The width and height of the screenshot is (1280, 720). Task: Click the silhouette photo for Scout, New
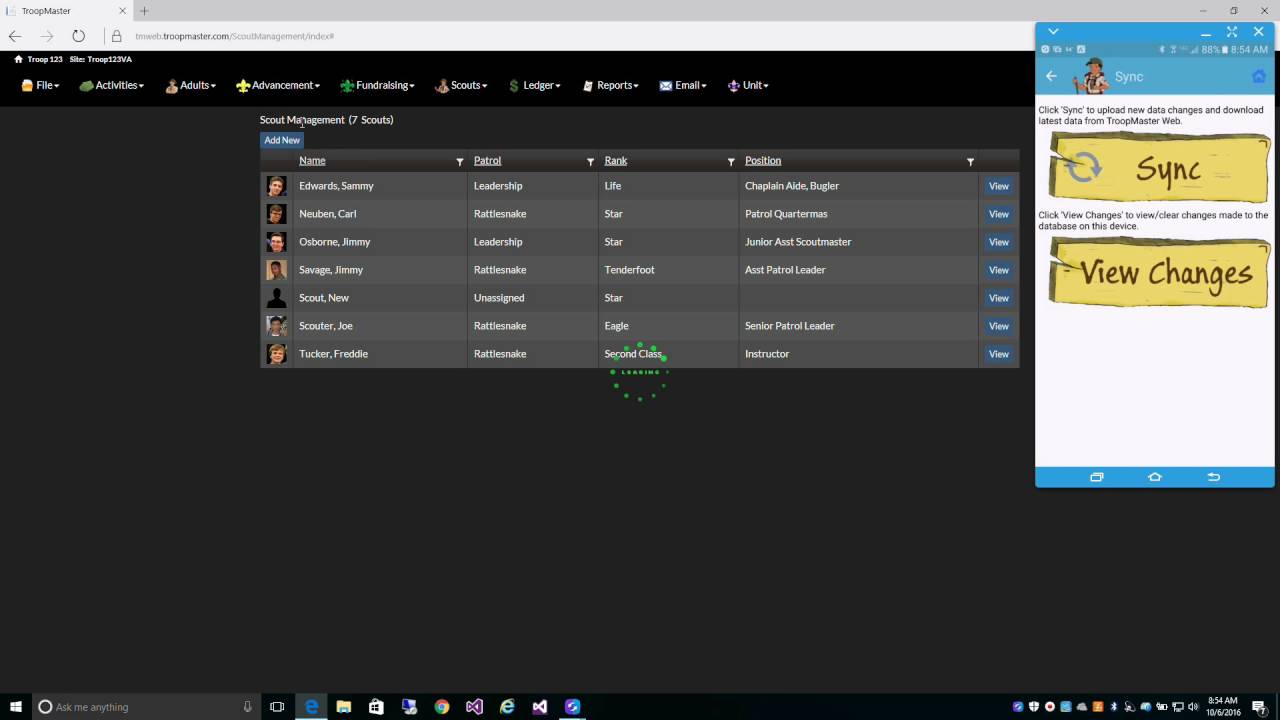[x=277, y=298]
